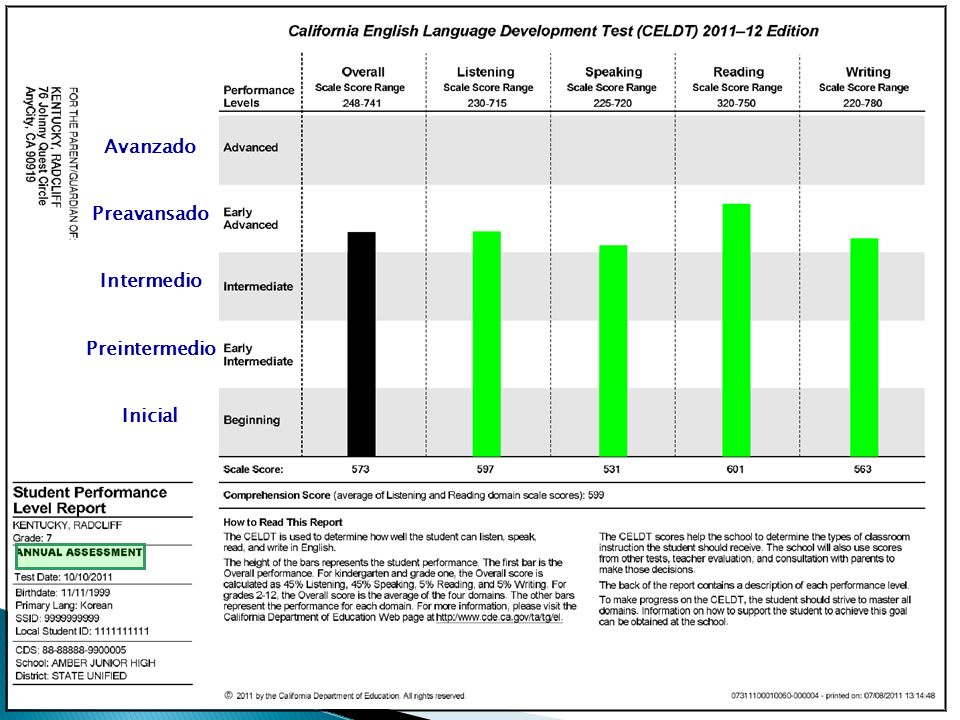Click the 'Student Performance Level Report' heading
Viewport: 960px width, 720px height.
(x=90, y=500)
